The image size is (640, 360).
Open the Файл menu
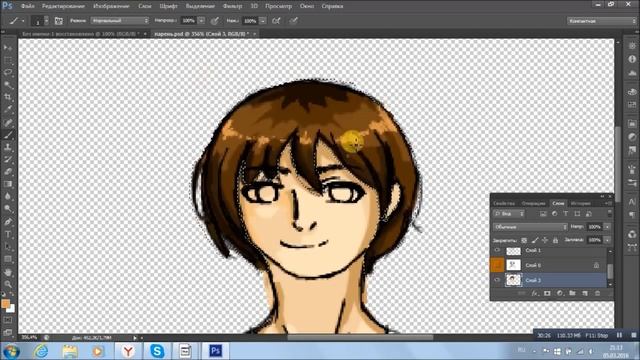(27, 6)
